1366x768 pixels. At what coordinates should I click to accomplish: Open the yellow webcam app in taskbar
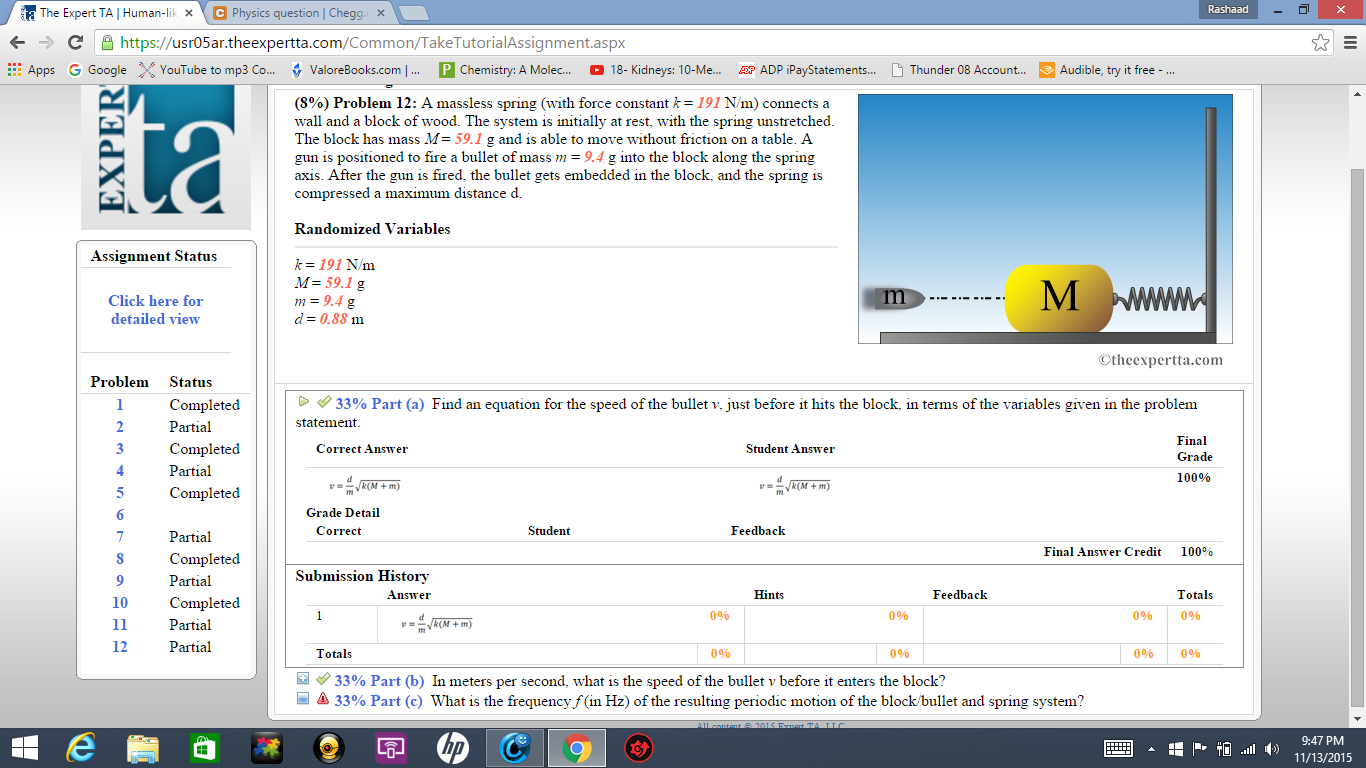pos(328,748)
